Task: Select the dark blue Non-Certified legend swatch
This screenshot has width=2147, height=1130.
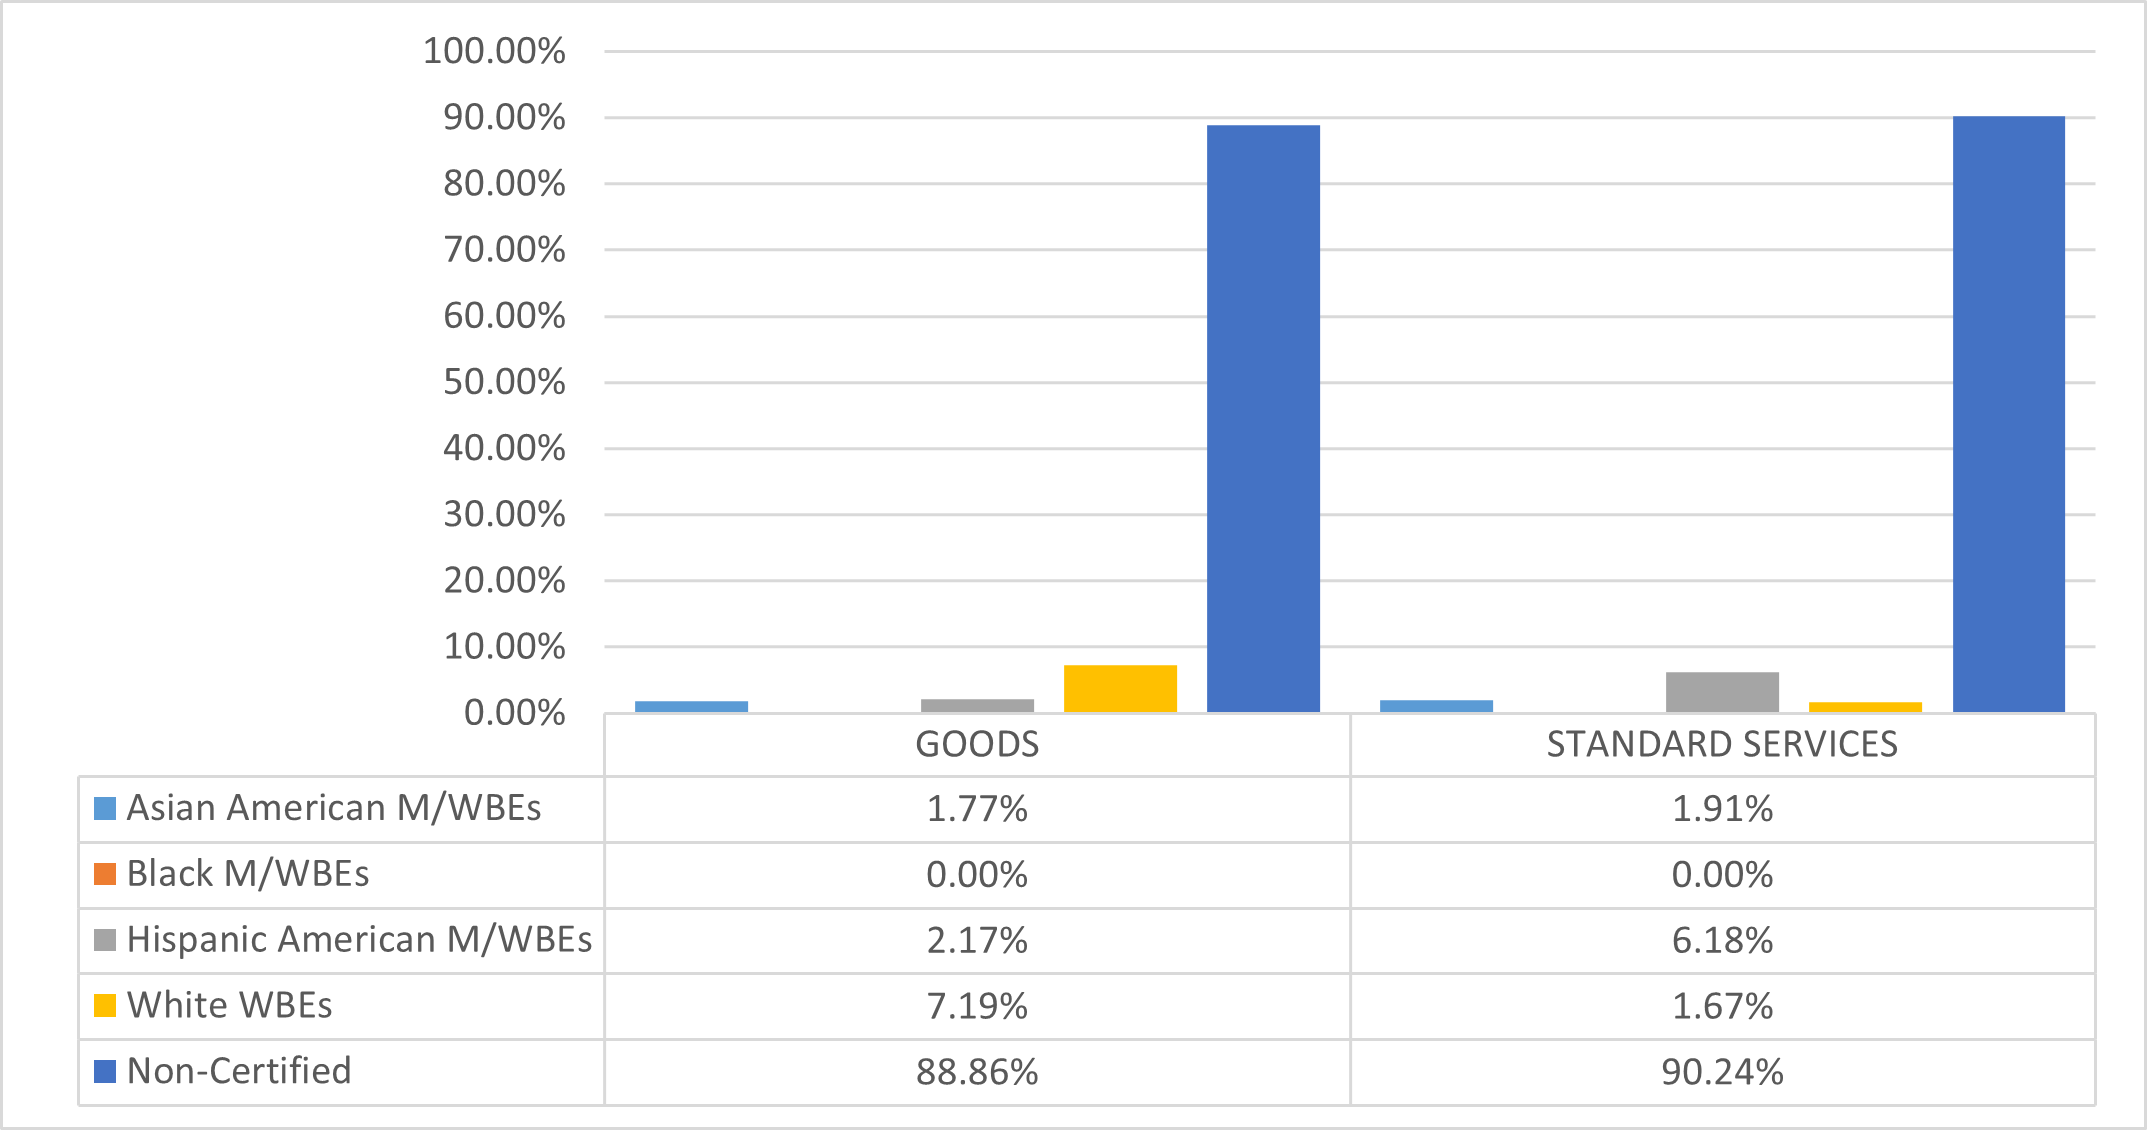Action: (x=105, y=1071)
